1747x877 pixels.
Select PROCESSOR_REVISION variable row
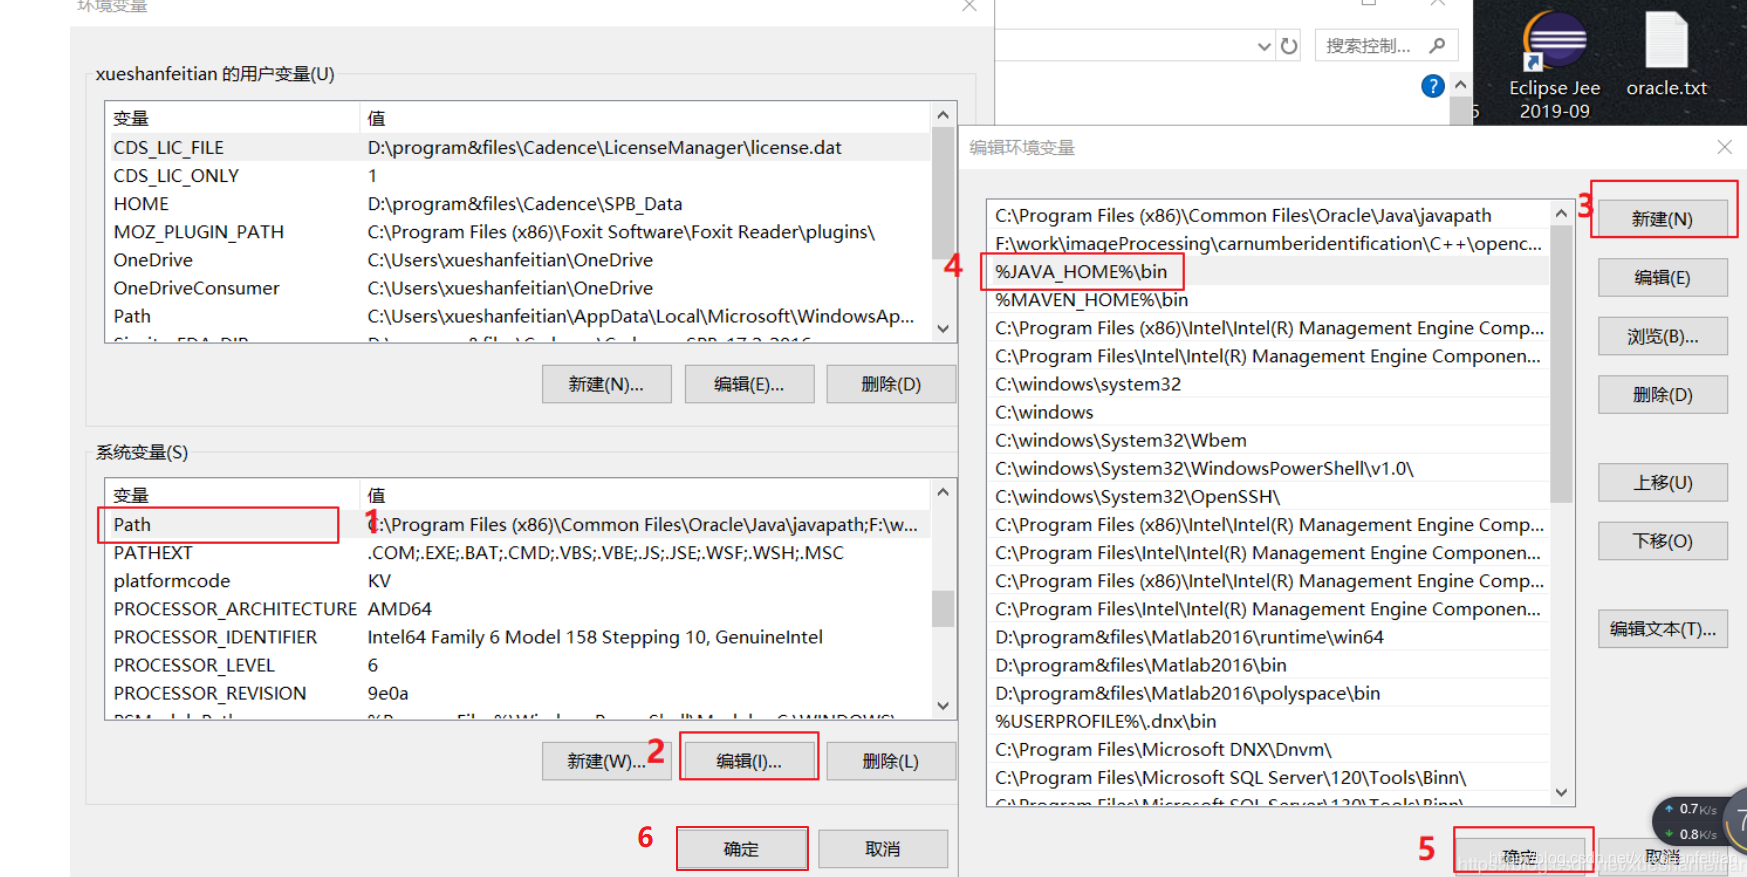click(x=518, y=693)
